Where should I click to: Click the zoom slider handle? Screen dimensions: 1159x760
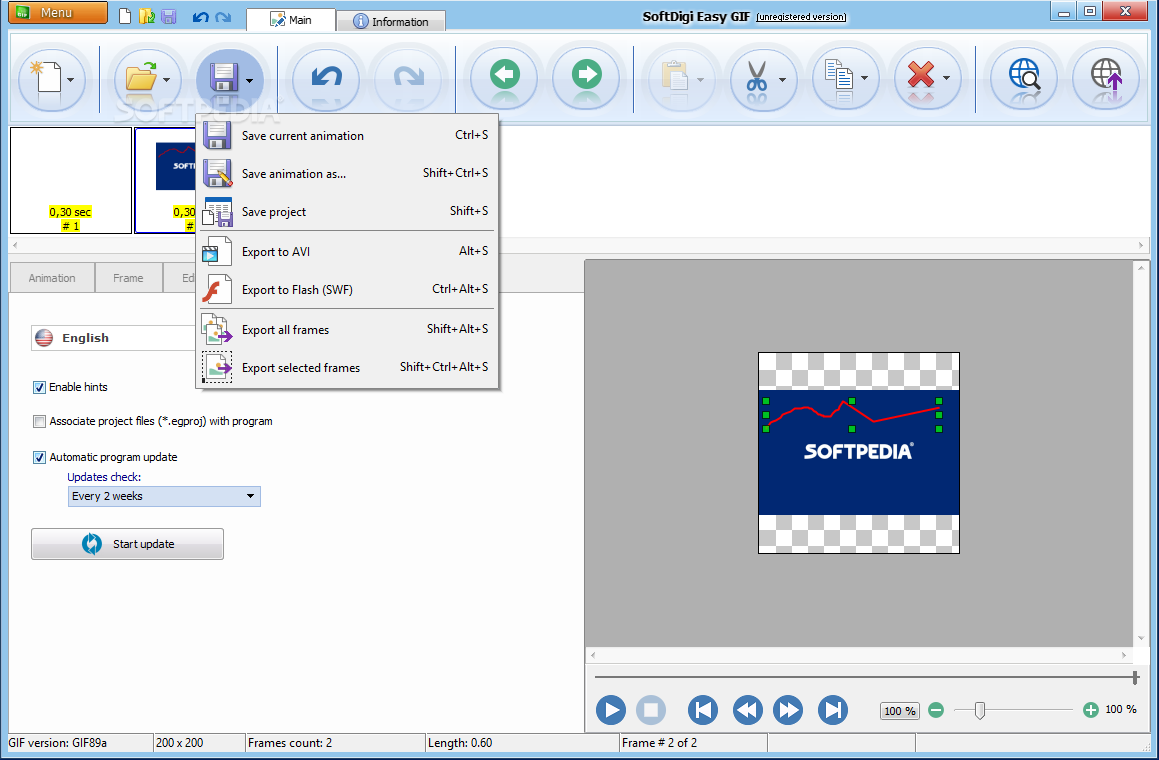point(979,710)
